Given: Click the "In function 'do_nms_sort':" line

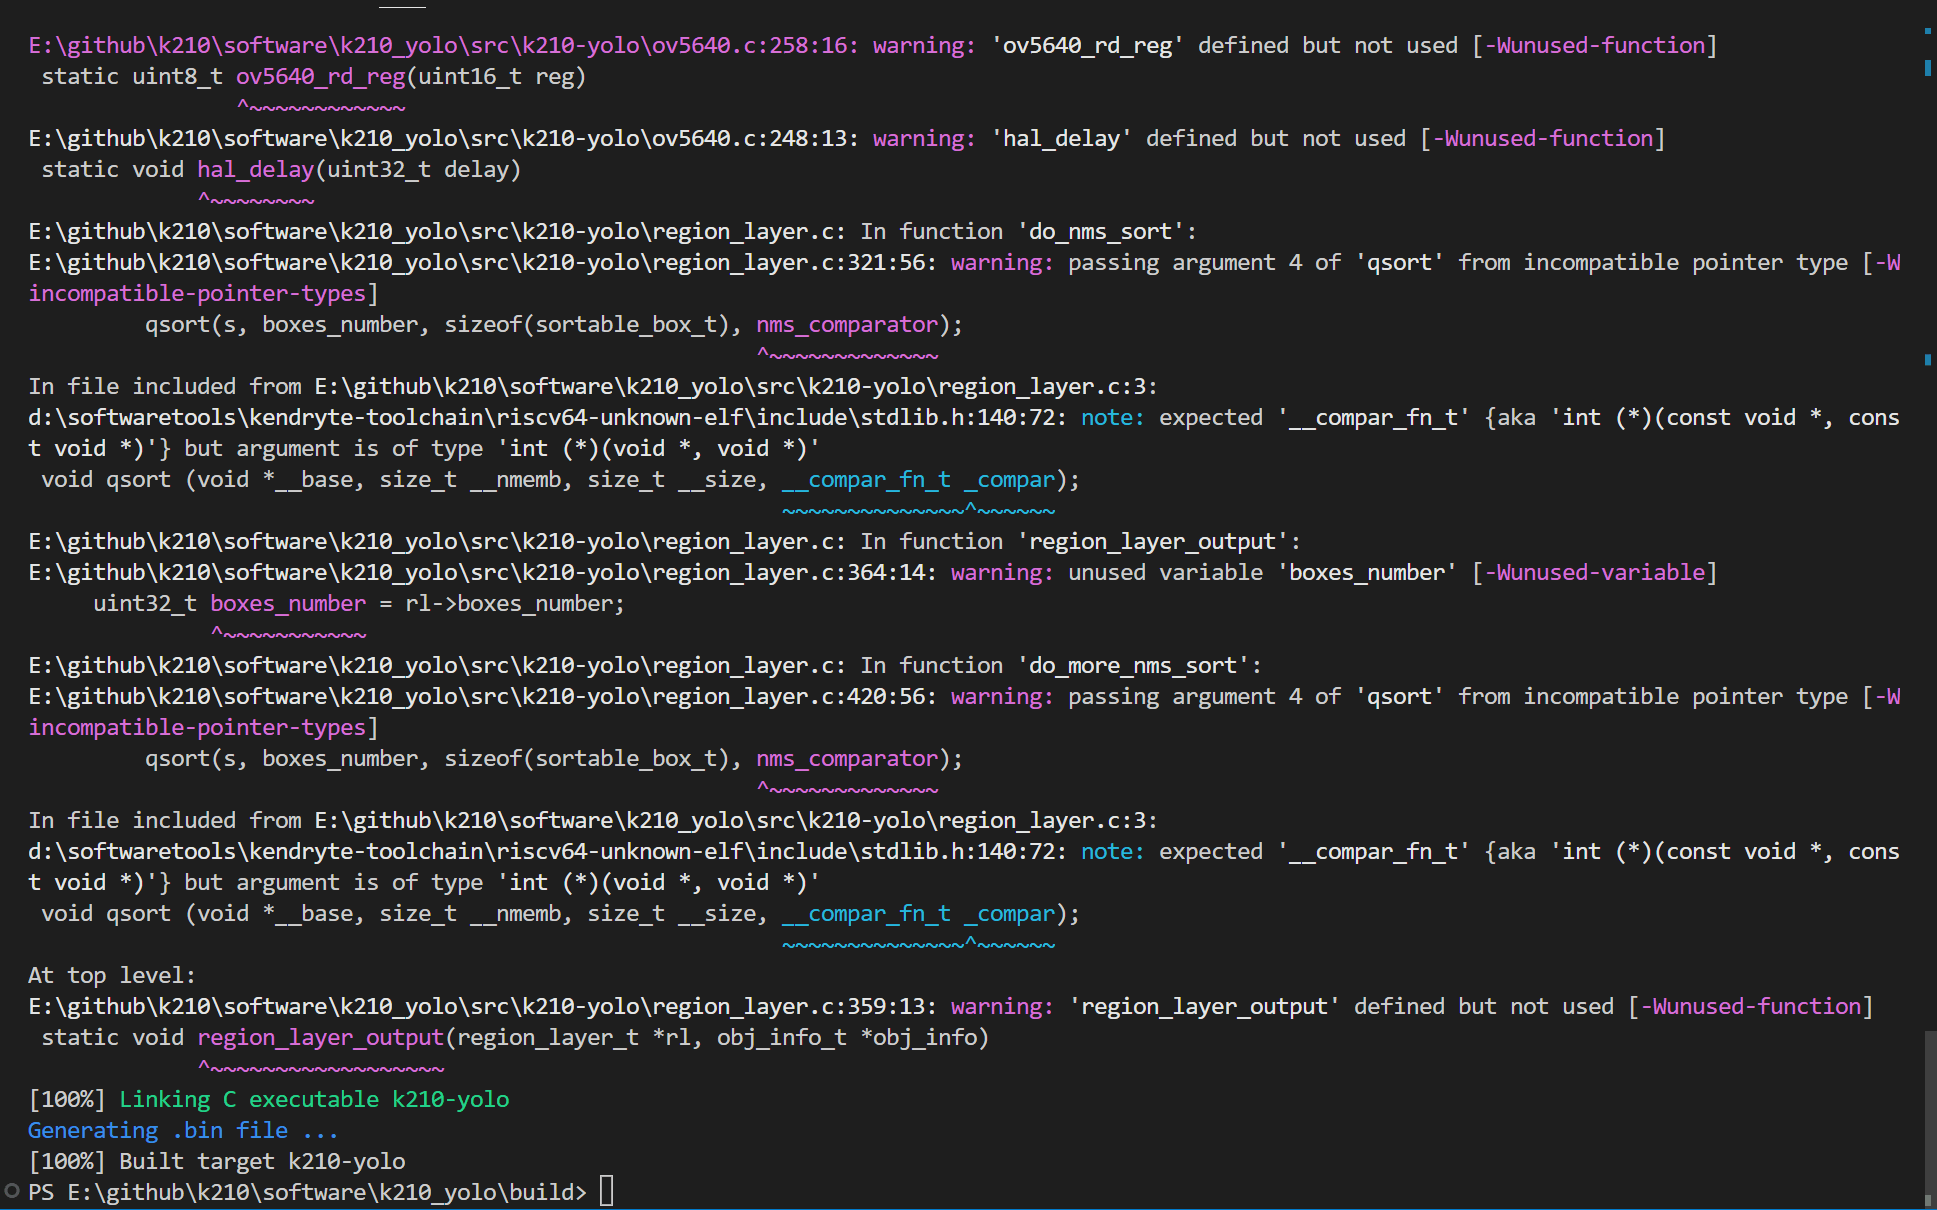Looking at the screenshot, I should pyautogui.click(x=612, y=232).
